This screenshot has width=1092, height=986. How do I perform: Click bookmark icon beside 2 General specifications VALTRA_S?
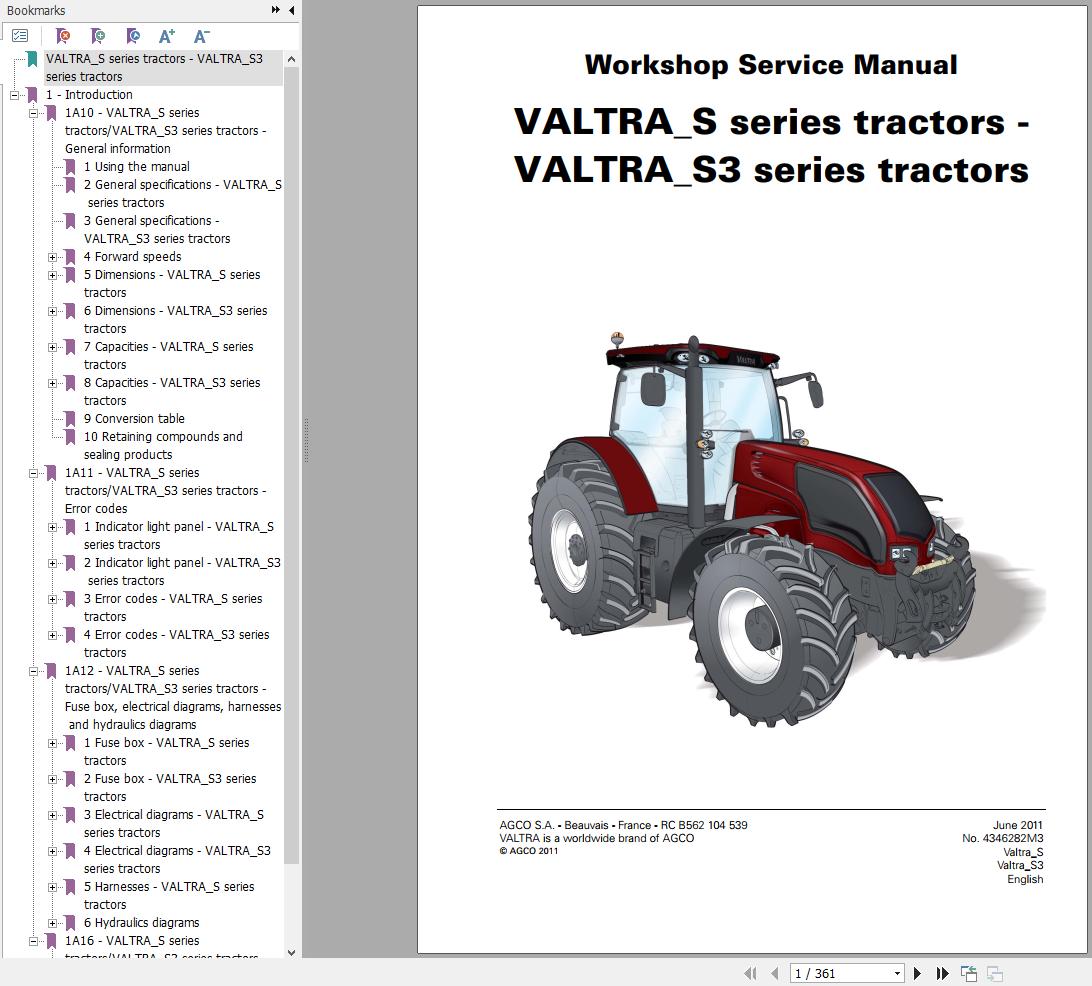(70, 185)
